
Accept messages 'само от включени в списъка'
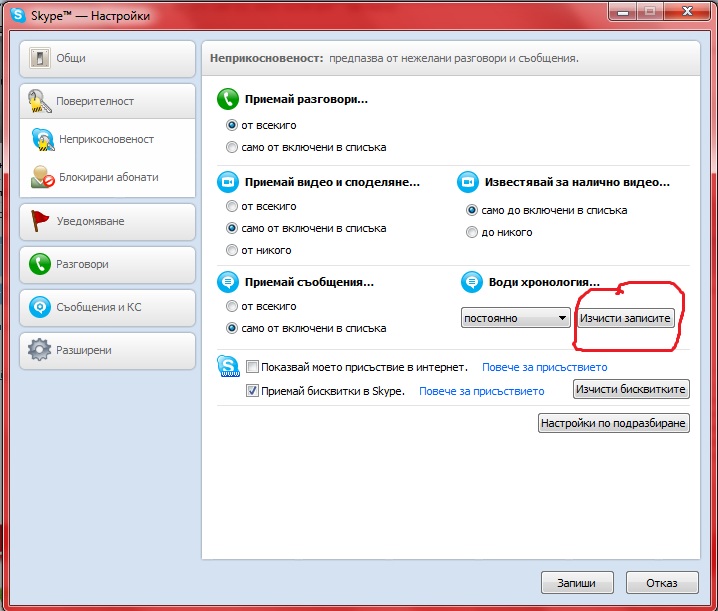point(232,328)
